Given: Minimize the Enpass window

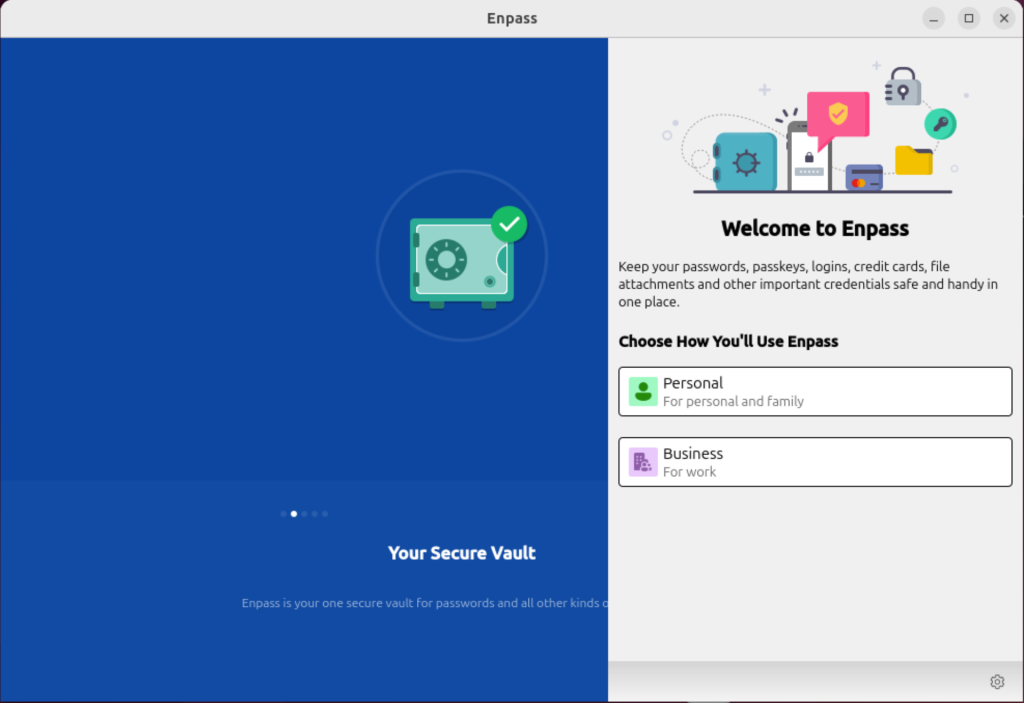Looking at the screenshot, I should coord(933,17).
